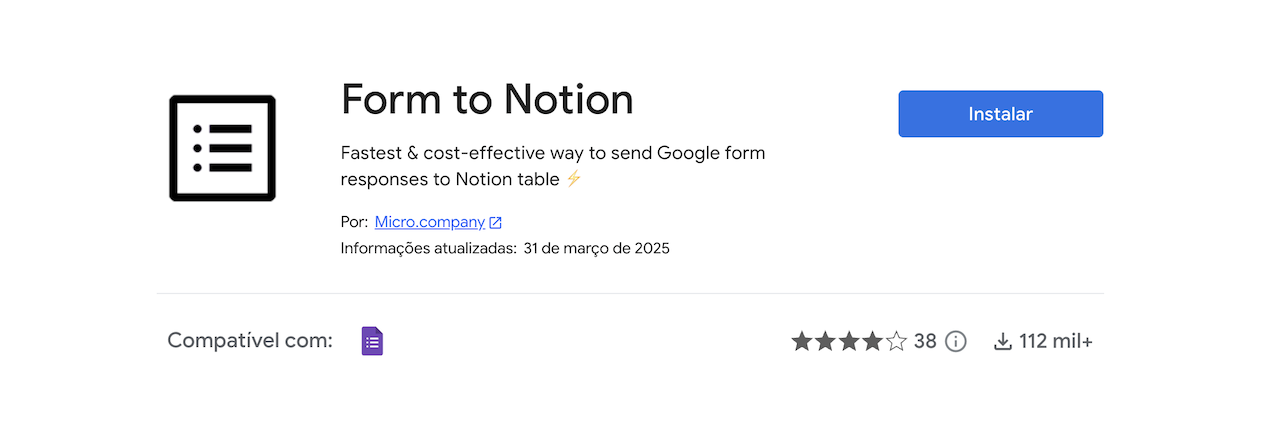Click the Form to Notion title
1280x422 pixels.
(x=487, y=99)
